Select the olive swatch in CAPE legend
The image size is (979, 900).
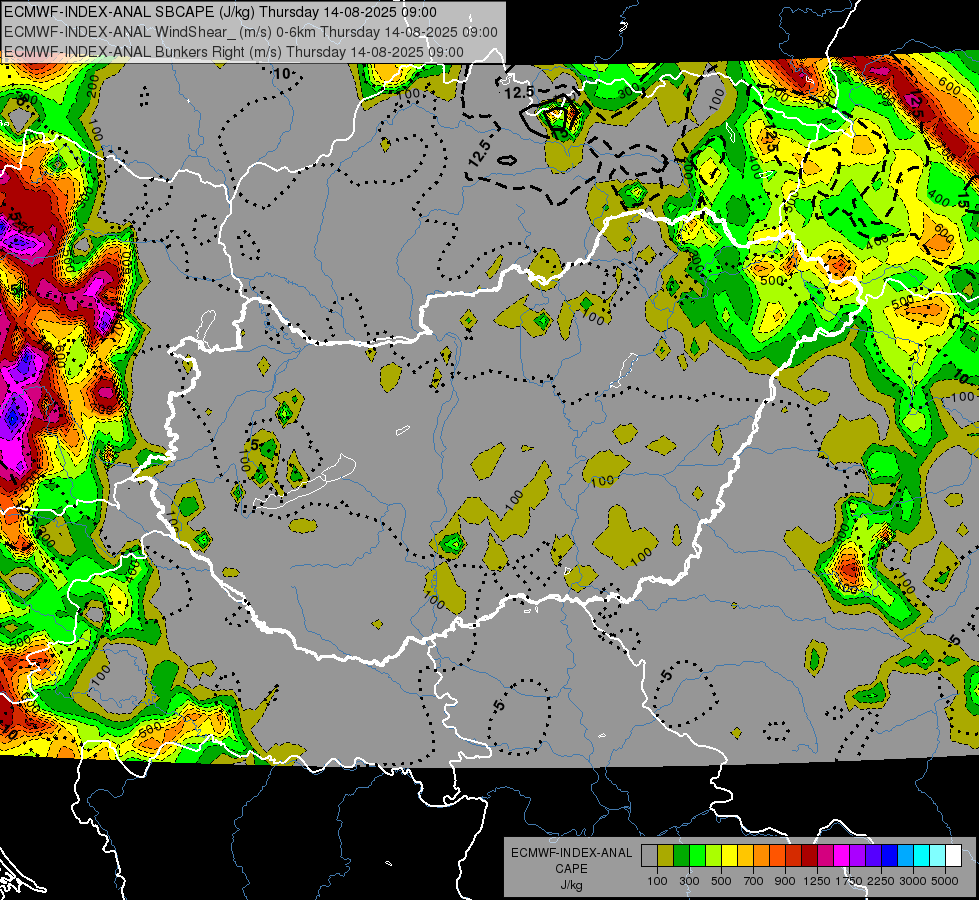click(x=666, y=856)
